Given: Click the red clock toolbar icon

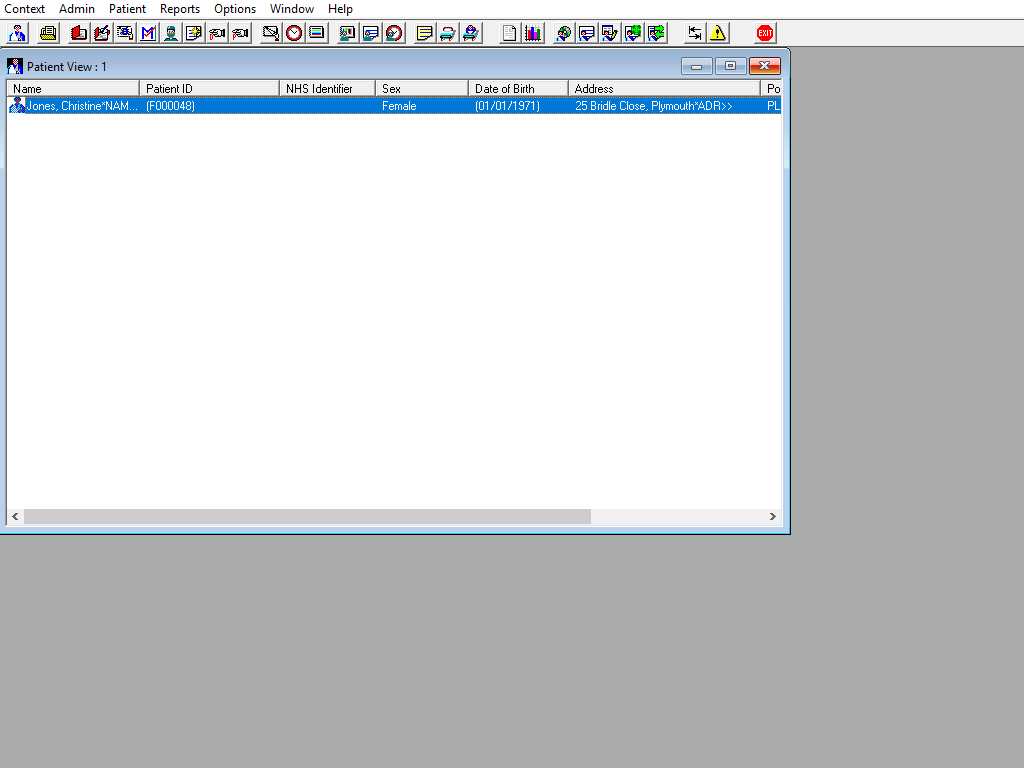Looking at the screenshot, I should [294, 33].
